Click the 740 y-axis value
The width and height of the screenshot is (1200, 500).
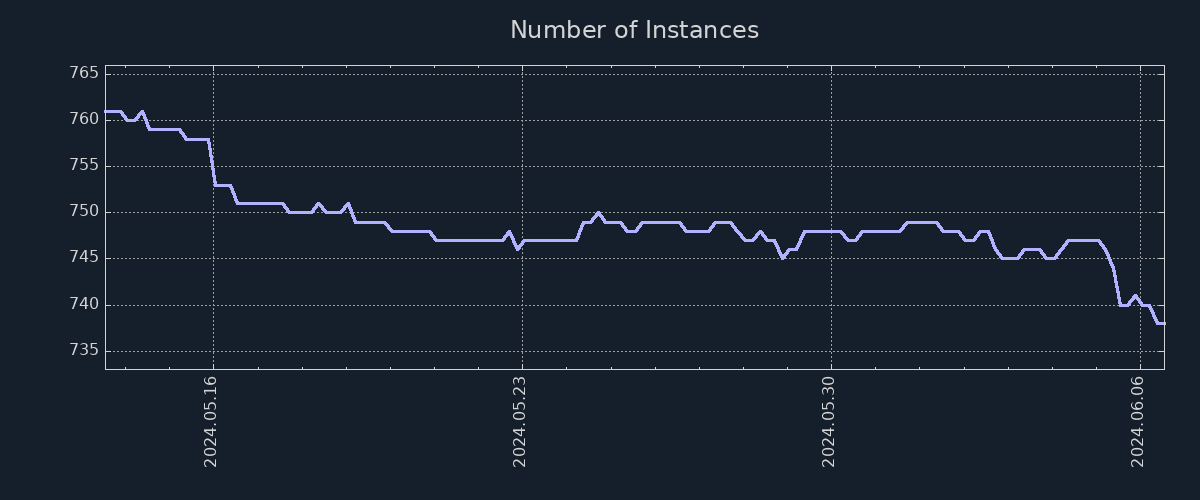(x=84, y=304)
